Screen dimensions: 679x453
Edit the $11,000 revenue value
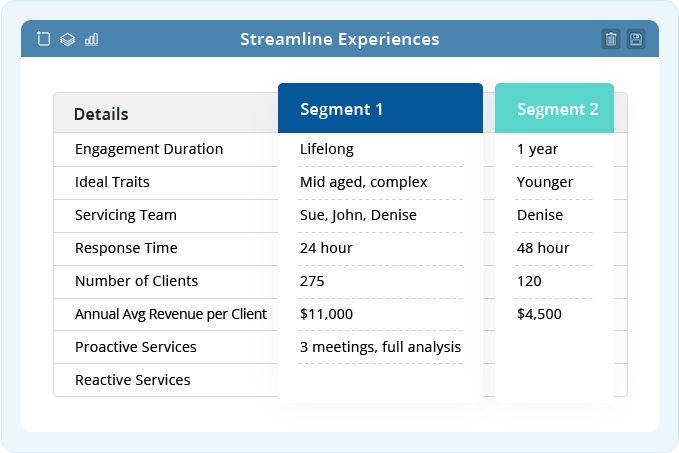point(380,314)
